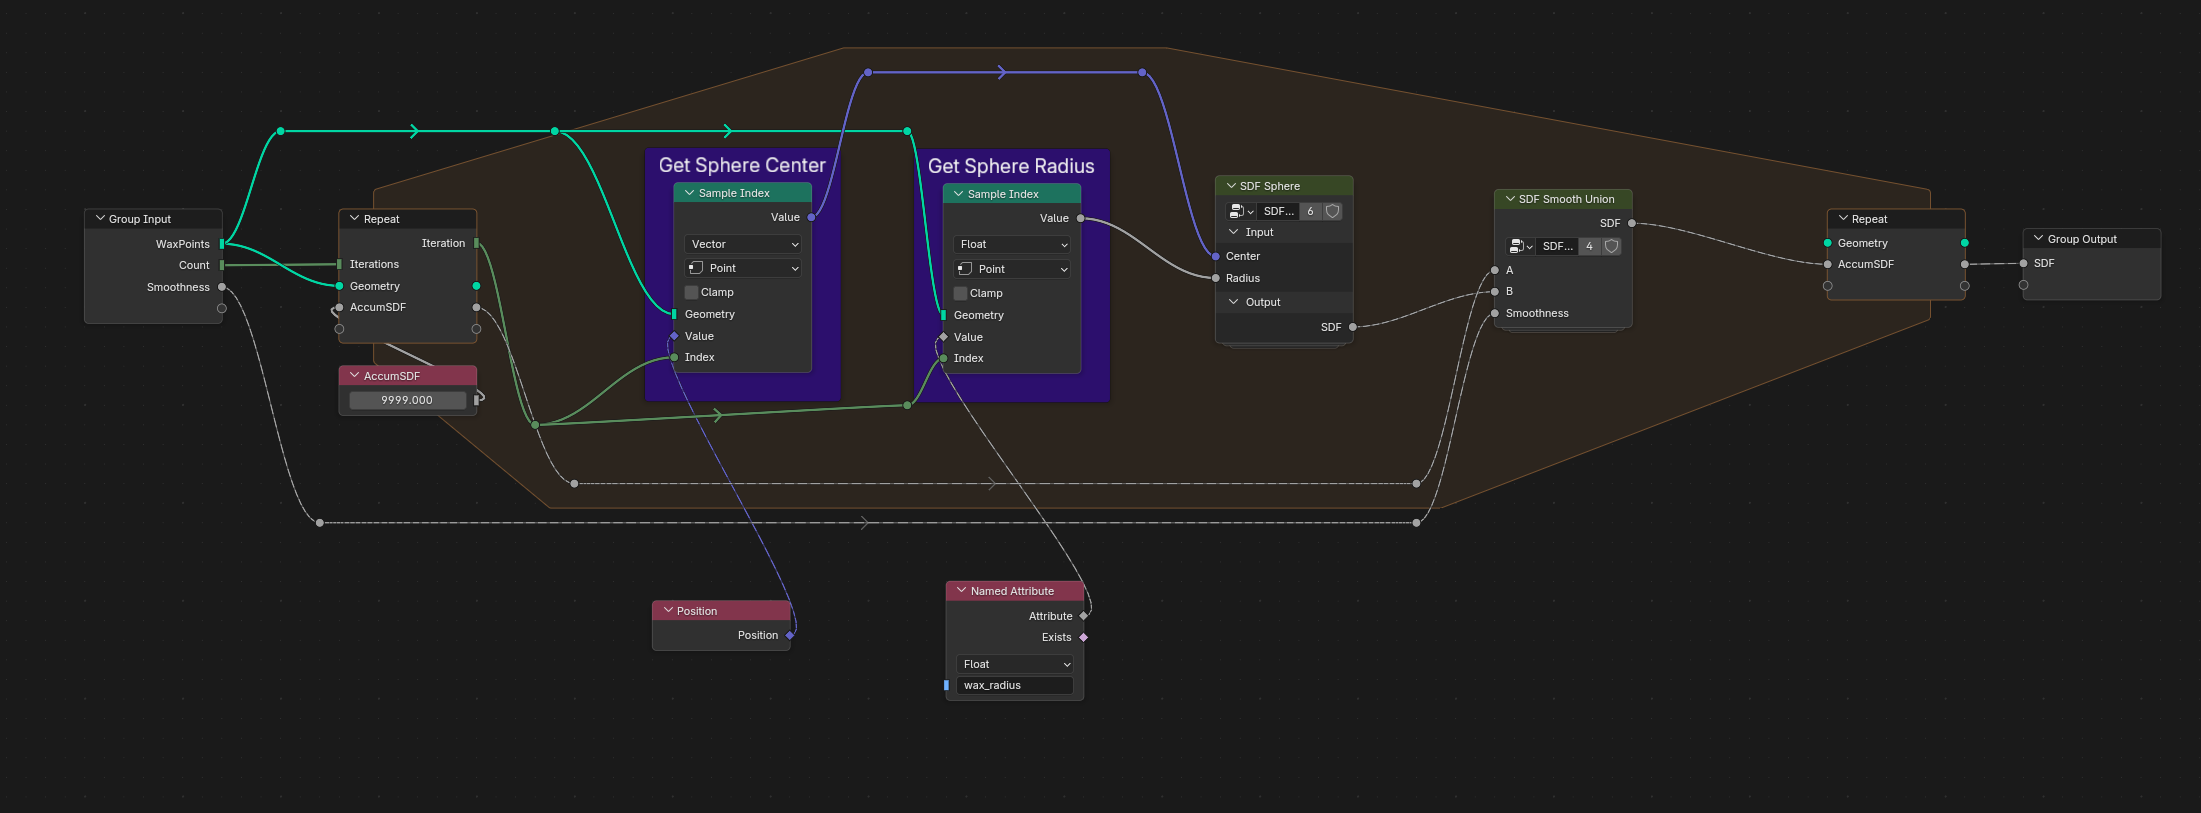
Task: Open Float type dropdown in Named Attribute
Action: [1015, 664]
